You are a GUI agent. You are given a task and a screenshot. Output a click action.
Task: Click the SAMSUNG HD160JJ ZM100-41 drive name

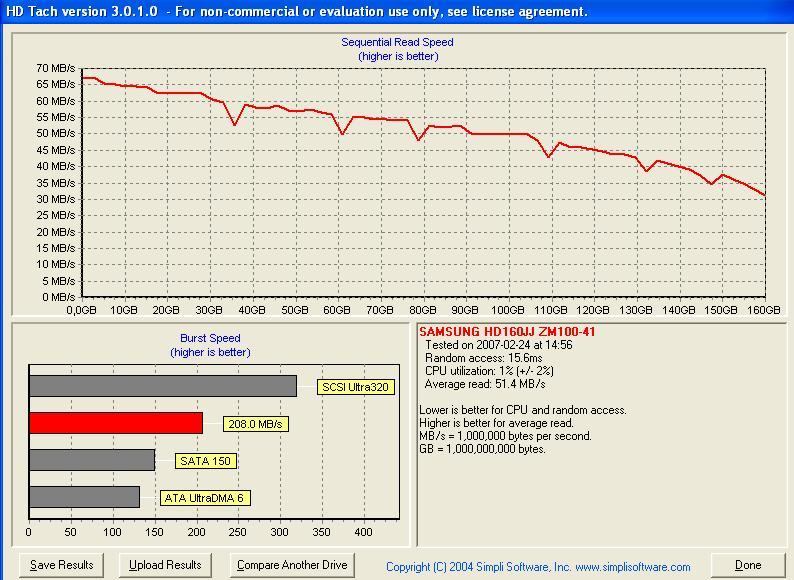(x=507, y=332)
